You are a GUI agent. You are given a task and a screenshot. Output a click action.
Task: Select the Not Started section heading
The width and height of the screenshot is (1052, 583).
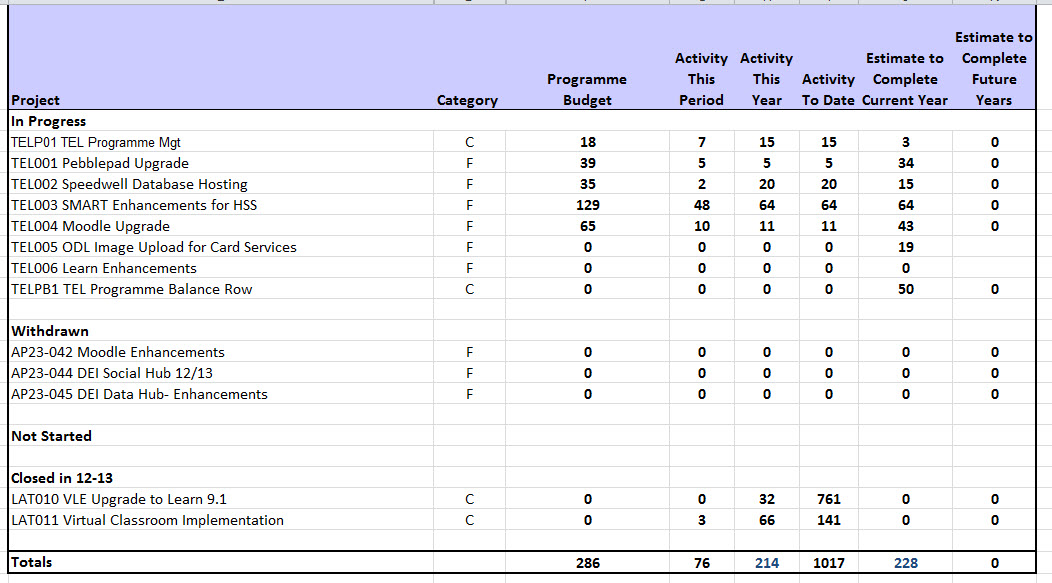[x=51, y=436]
